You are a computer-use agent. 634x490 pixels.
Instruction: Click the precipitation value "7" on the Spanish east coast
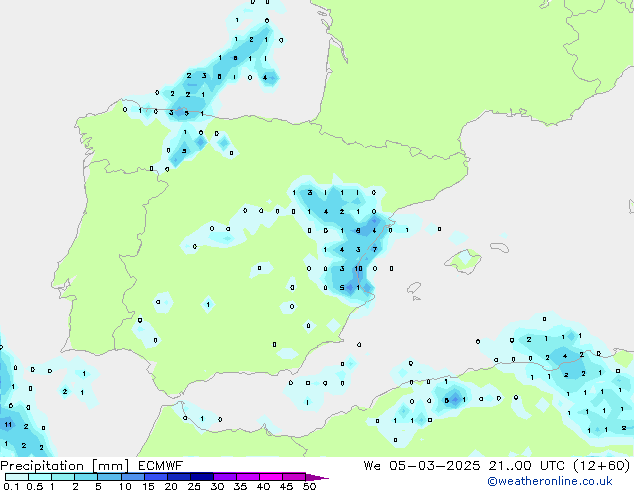point(375,249)
